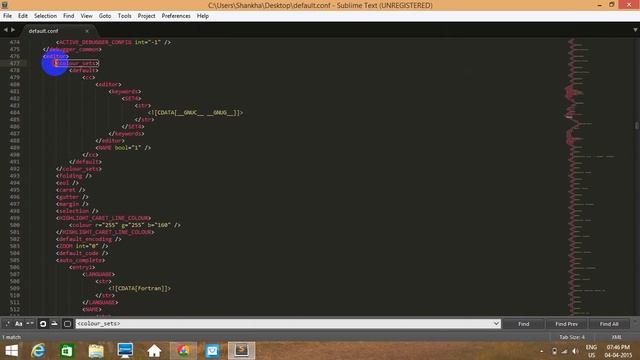Open the Project menu
640x360 pixels.
click(x=147, y=16)
